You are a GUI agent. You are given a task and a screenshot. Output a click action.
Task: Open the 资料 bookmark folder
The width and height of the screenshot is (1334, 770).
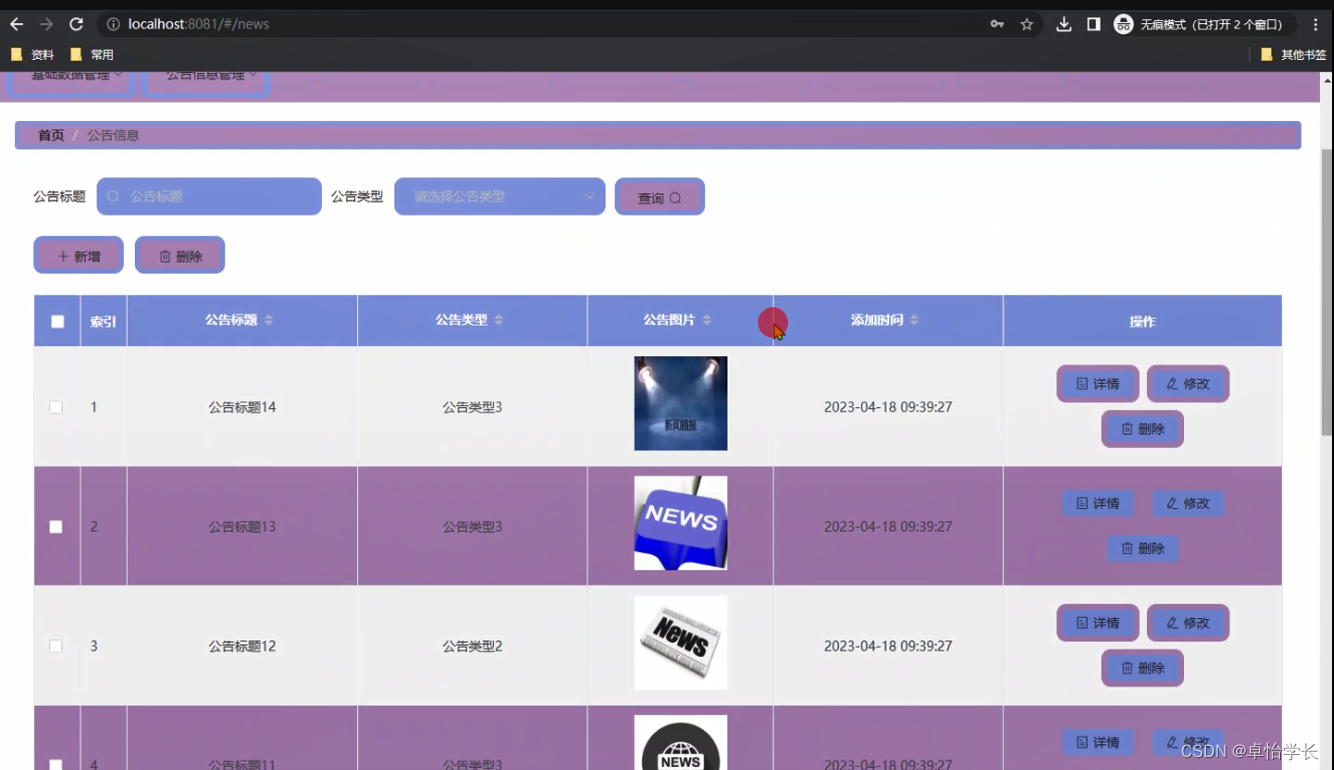[x=32, y=55]
